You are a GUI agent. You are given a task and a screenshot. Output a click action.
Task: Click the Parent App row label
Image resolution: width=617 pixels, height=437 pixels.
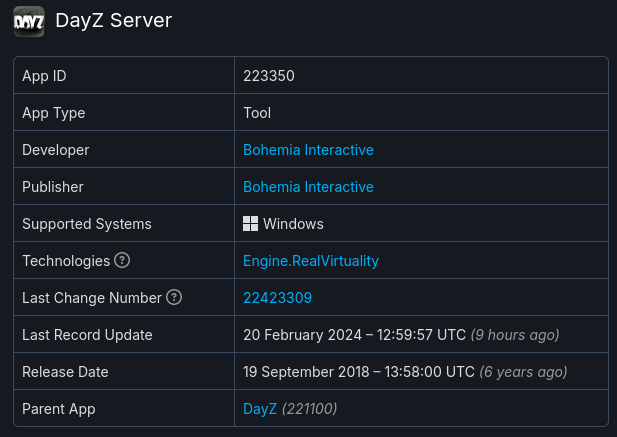click(x=59, y=409)
